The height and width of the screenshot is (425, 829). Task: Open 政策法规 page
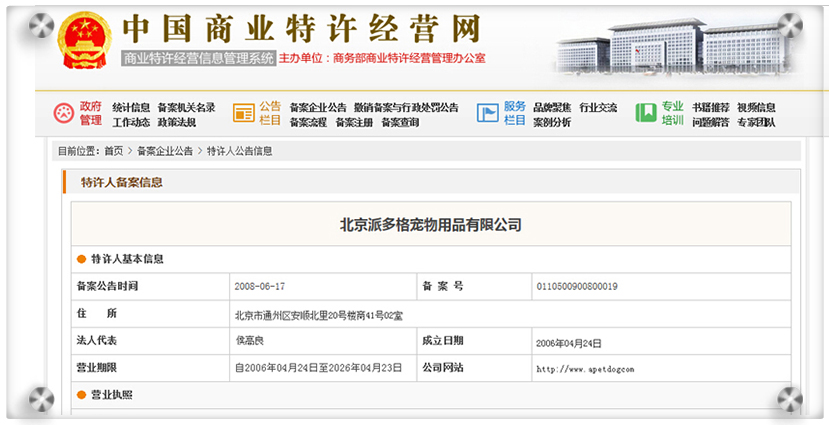[176, 123]
